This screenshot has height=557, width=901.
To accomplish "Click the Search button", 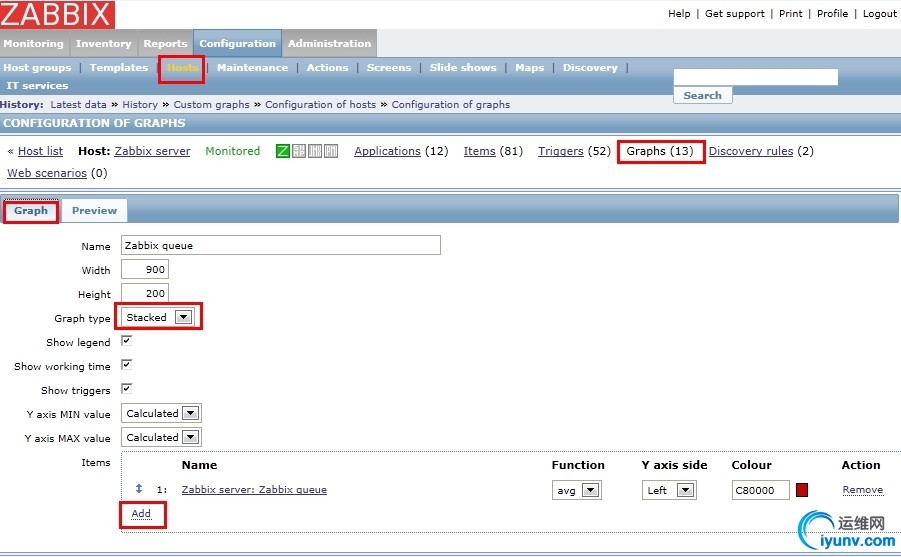I will pyautogui.click(x=703, y=95).
